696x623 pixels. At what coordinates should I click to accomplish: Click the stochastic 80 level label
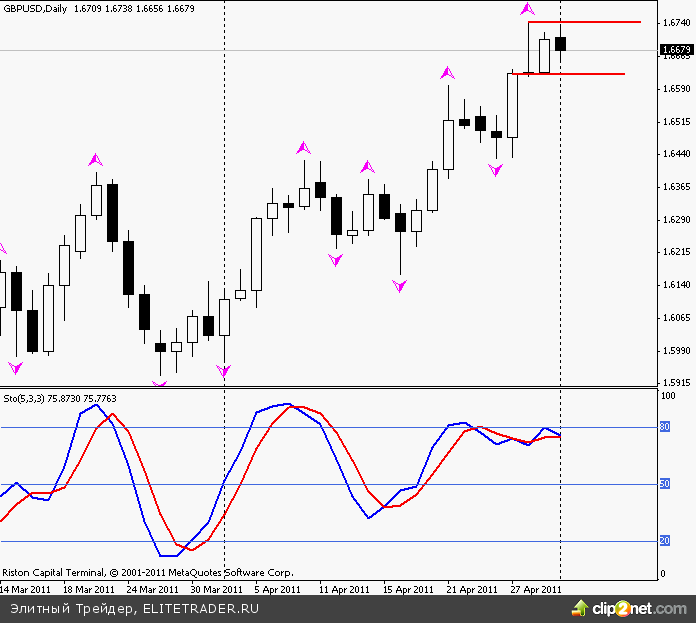(664, 427)
